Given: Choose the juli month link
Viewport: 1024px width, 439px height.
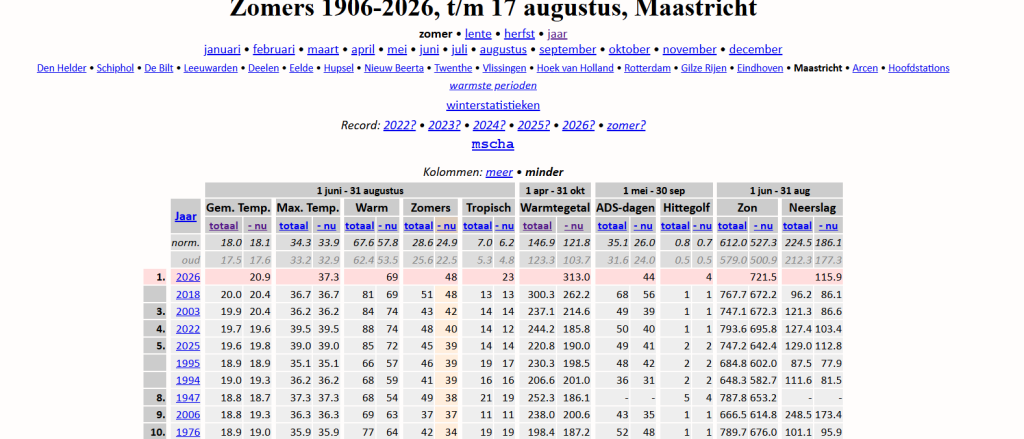Looking at the screenshot, I should point(459,50).
